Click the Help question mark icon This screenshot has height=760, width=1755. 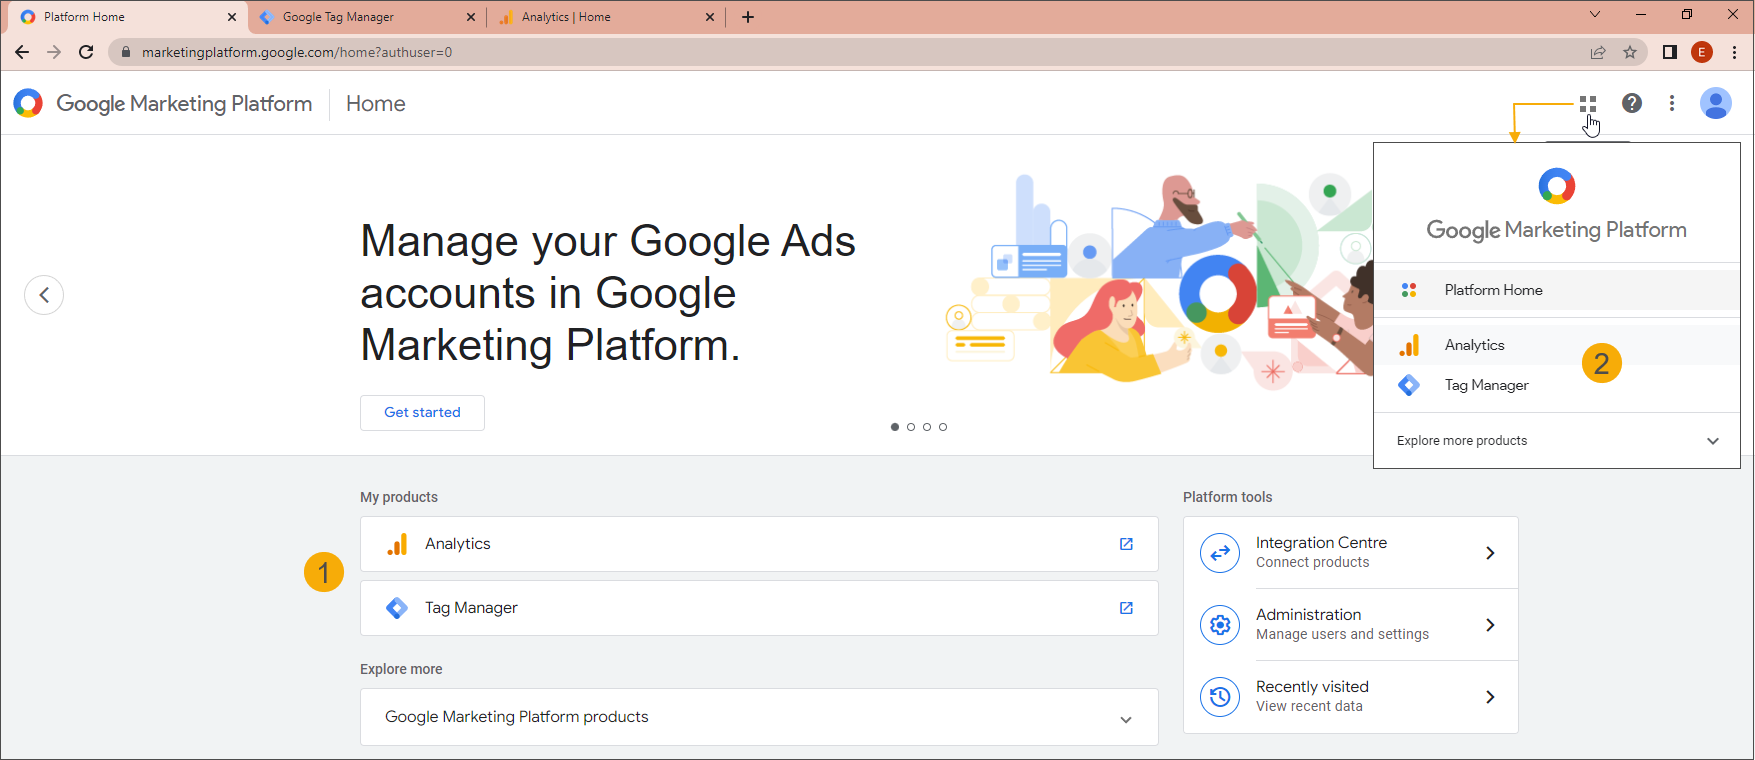[1631, 103]
